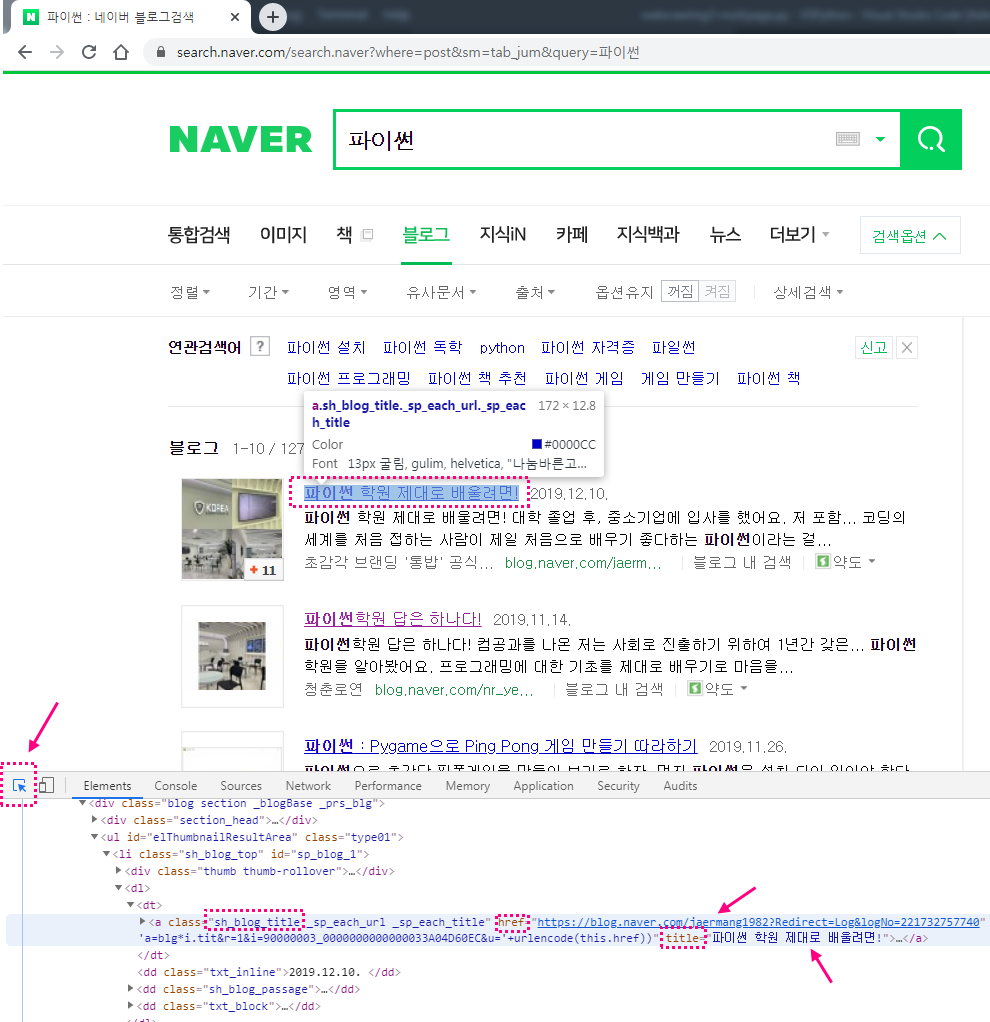This screenshot has height=1022, width=990.
Task: Open the browser home page icon
Action: click(121, 52)
